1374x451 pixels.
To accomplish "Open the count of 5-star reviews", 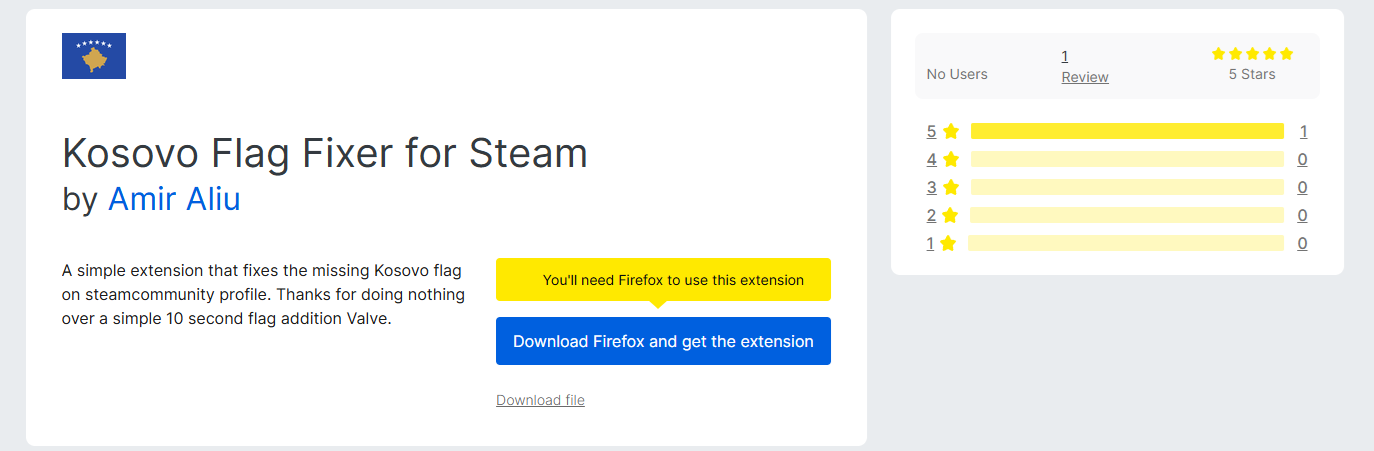I will coord(1303,131).
